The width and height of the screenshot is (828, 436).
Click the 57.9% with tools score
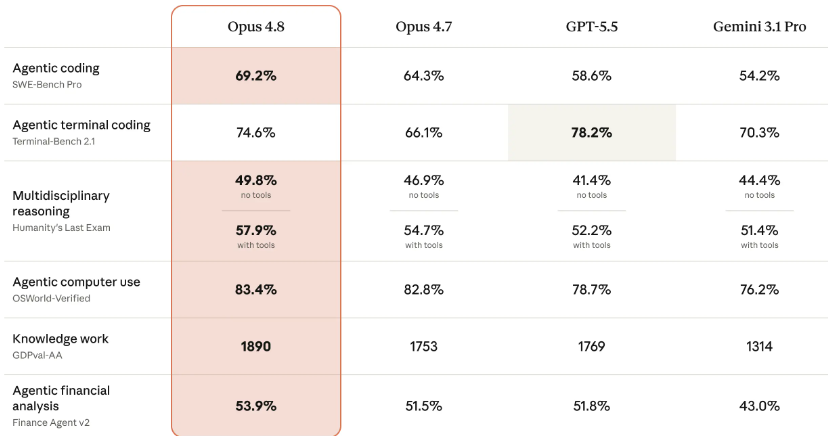pyautogui.click(x=256, y=231)
